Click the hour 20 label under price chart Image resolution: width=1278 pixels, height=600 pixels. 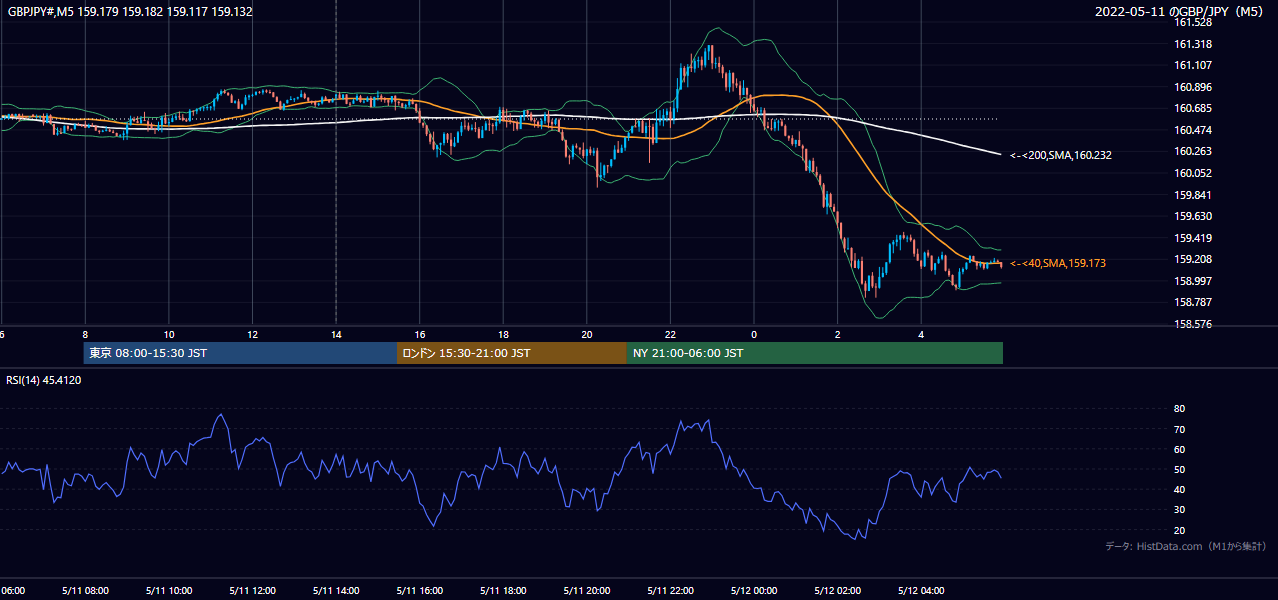(587, 335)
